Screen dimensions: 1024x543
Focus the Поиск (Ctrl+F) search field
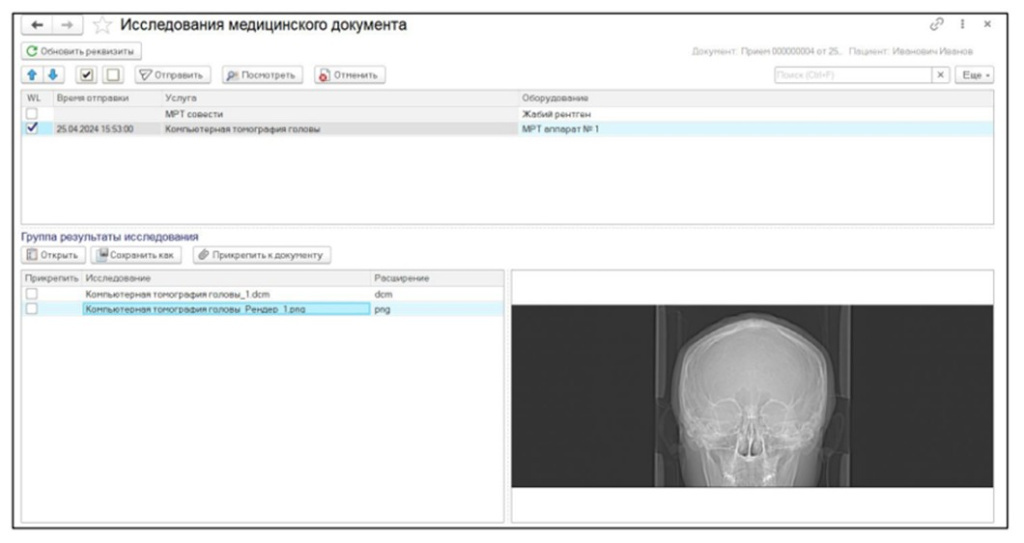click(x=853, y=75)
